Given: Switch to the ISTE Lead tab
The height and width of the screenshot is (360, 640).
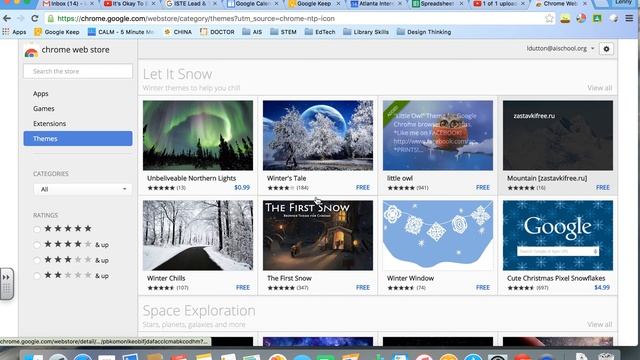Looking at the screenshot, I should click(x=191, y=4).
